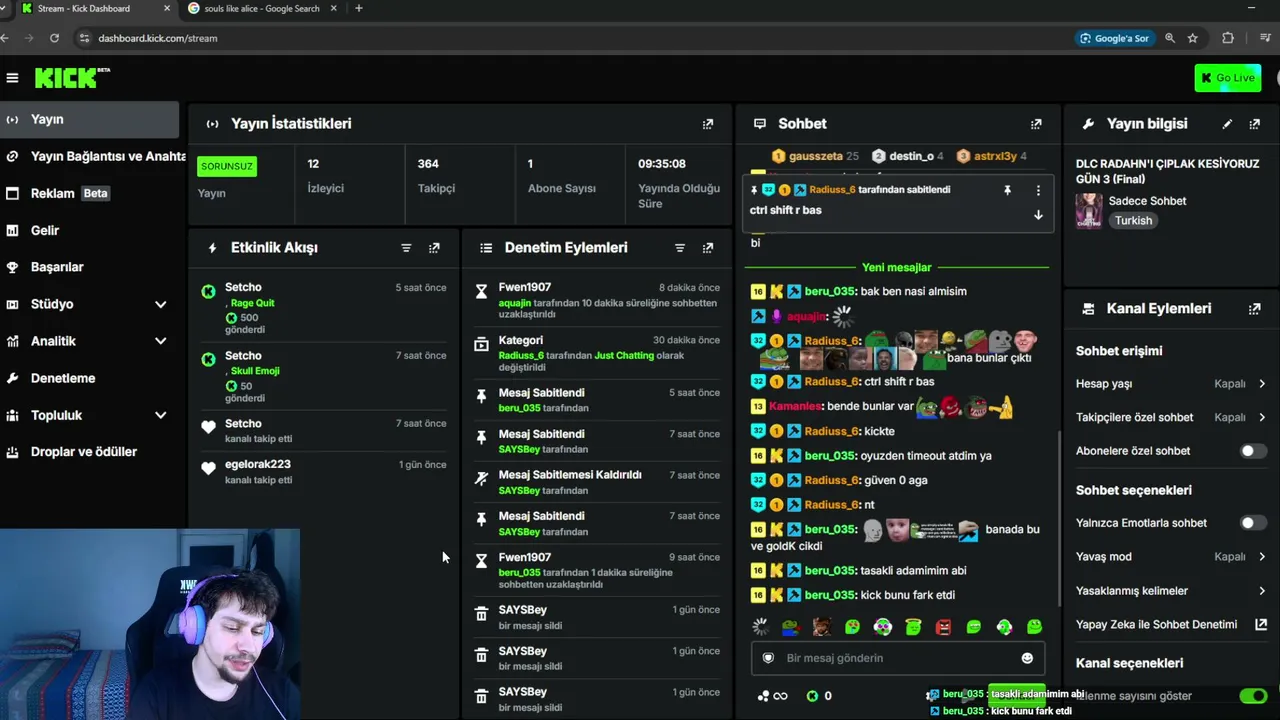
Task: Click the 09:35:08 stream duration value
Action: coord(662,164)
